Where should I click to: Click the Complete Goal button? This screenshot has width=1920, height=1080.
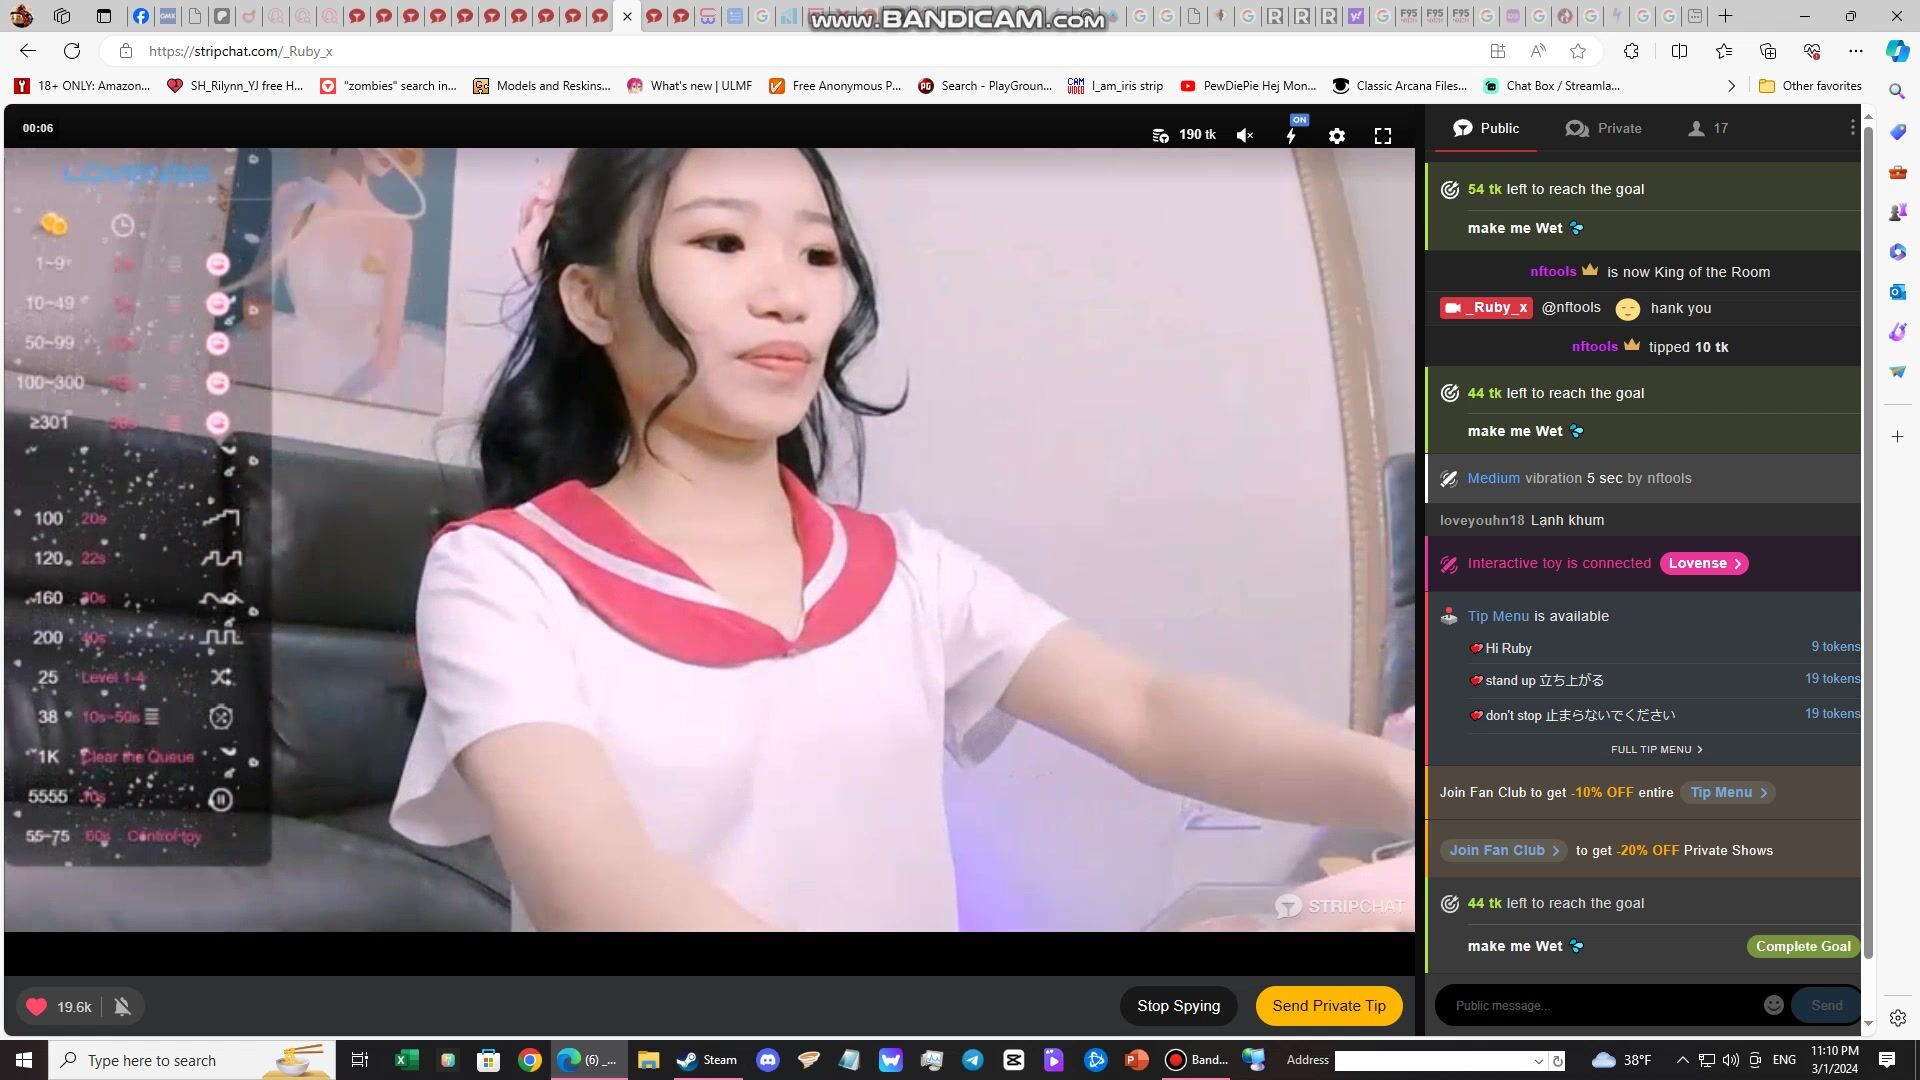point(1802,946)
